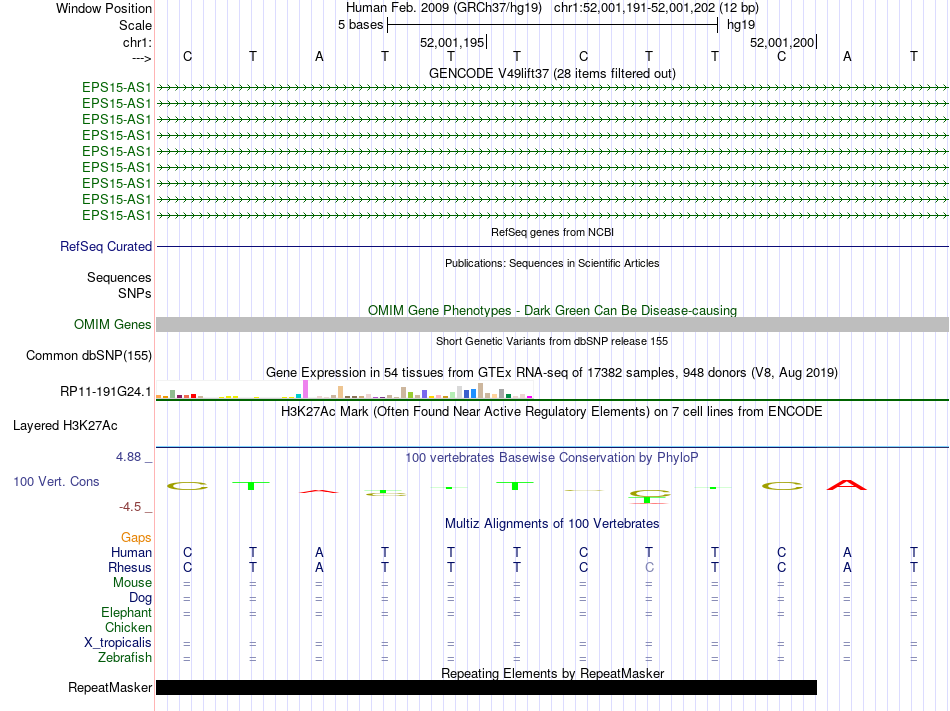Click the chr1:52,001,191-52,001,202 (12 bp) position text
The height and width of the screenshot is (711, 950).
tap(656, 8)
